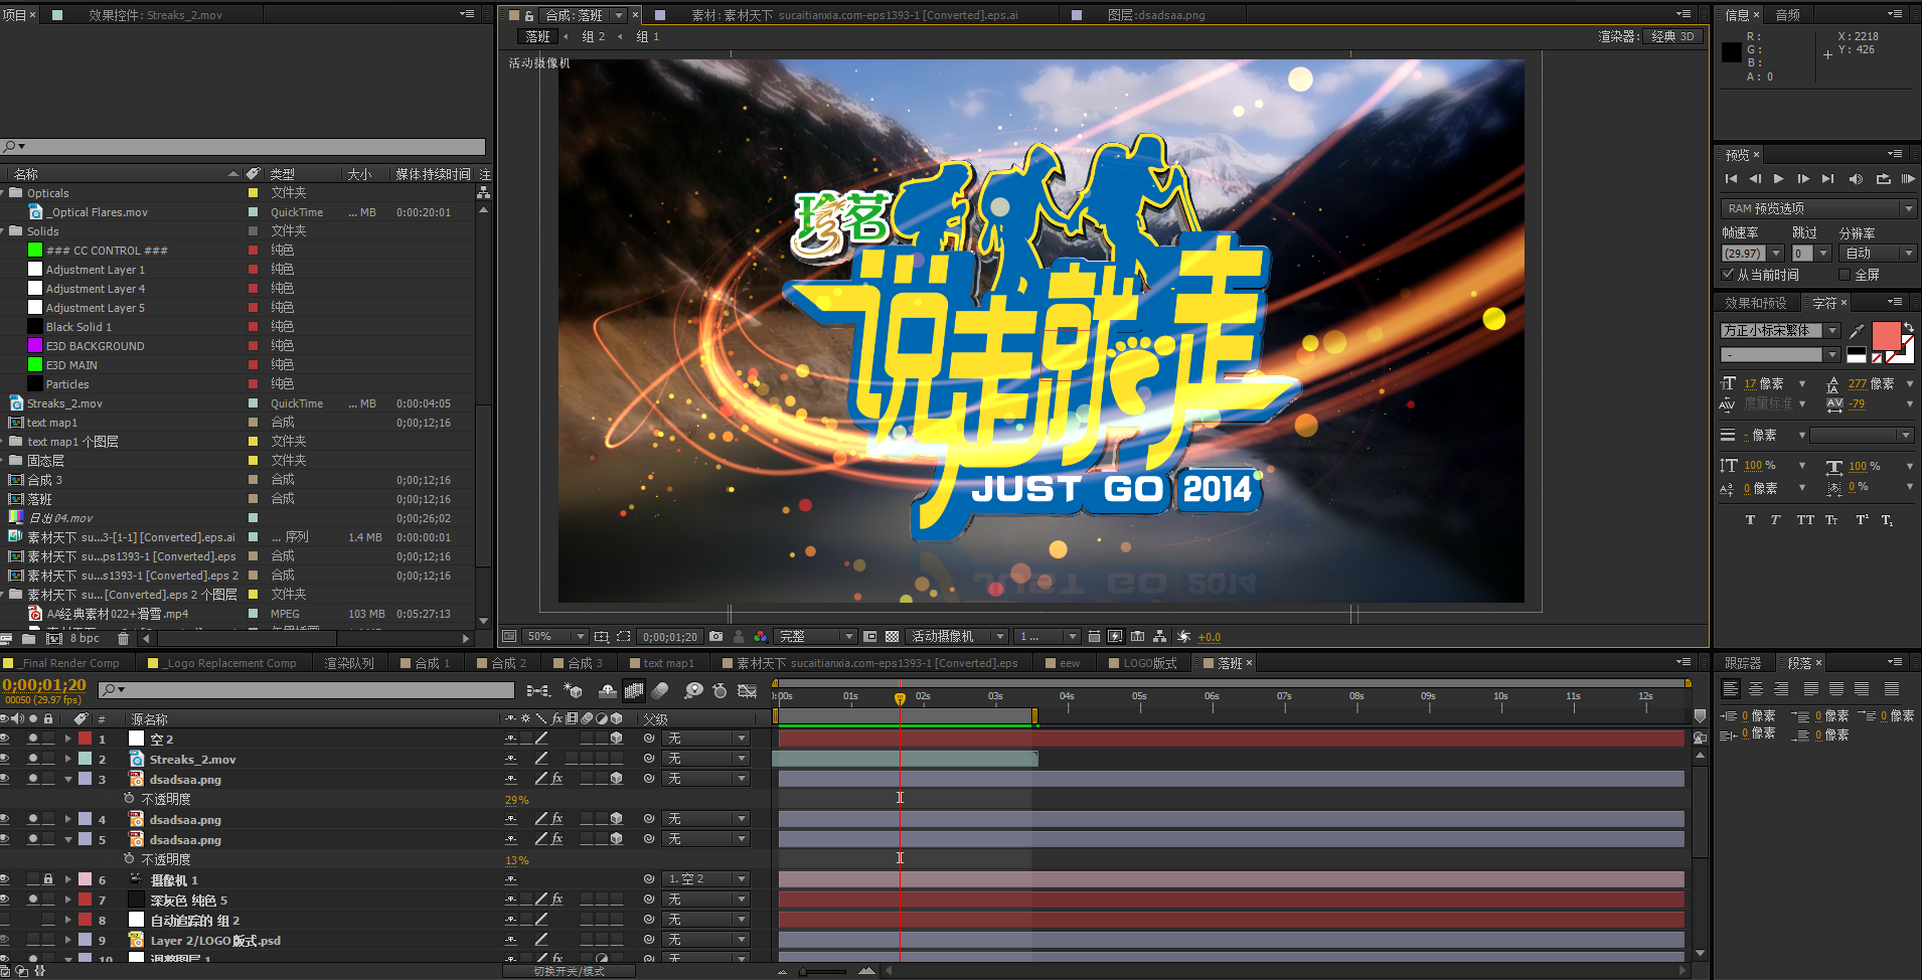The image size is (1922, 980).
Task: Create a new folder in project panel
Action: [x=29, y=638]
